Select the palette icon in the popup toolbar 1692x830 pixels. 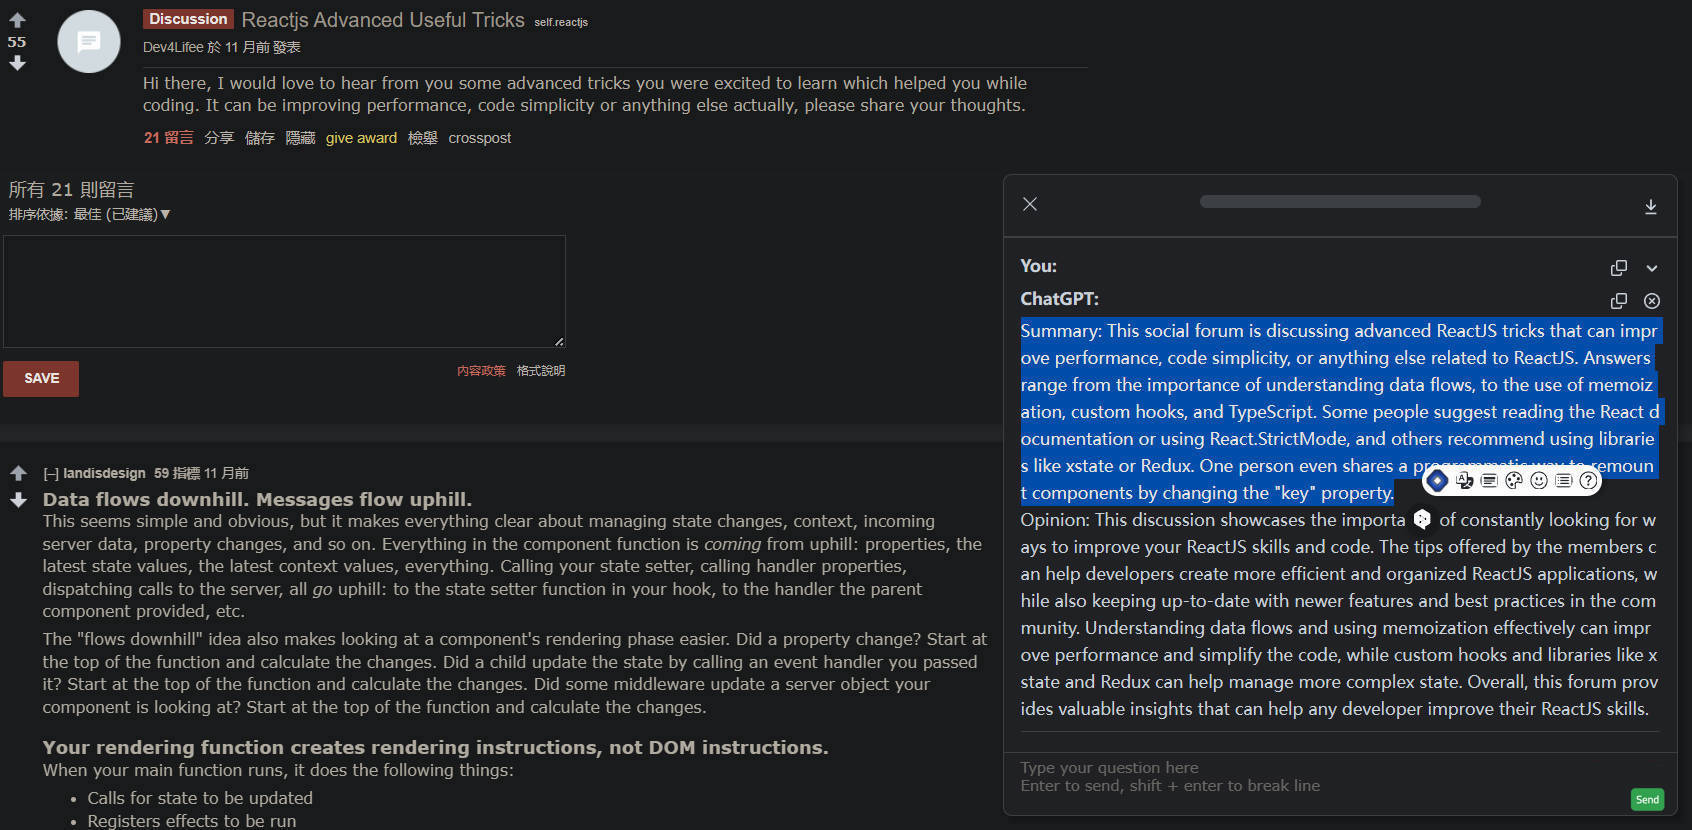1513,480
